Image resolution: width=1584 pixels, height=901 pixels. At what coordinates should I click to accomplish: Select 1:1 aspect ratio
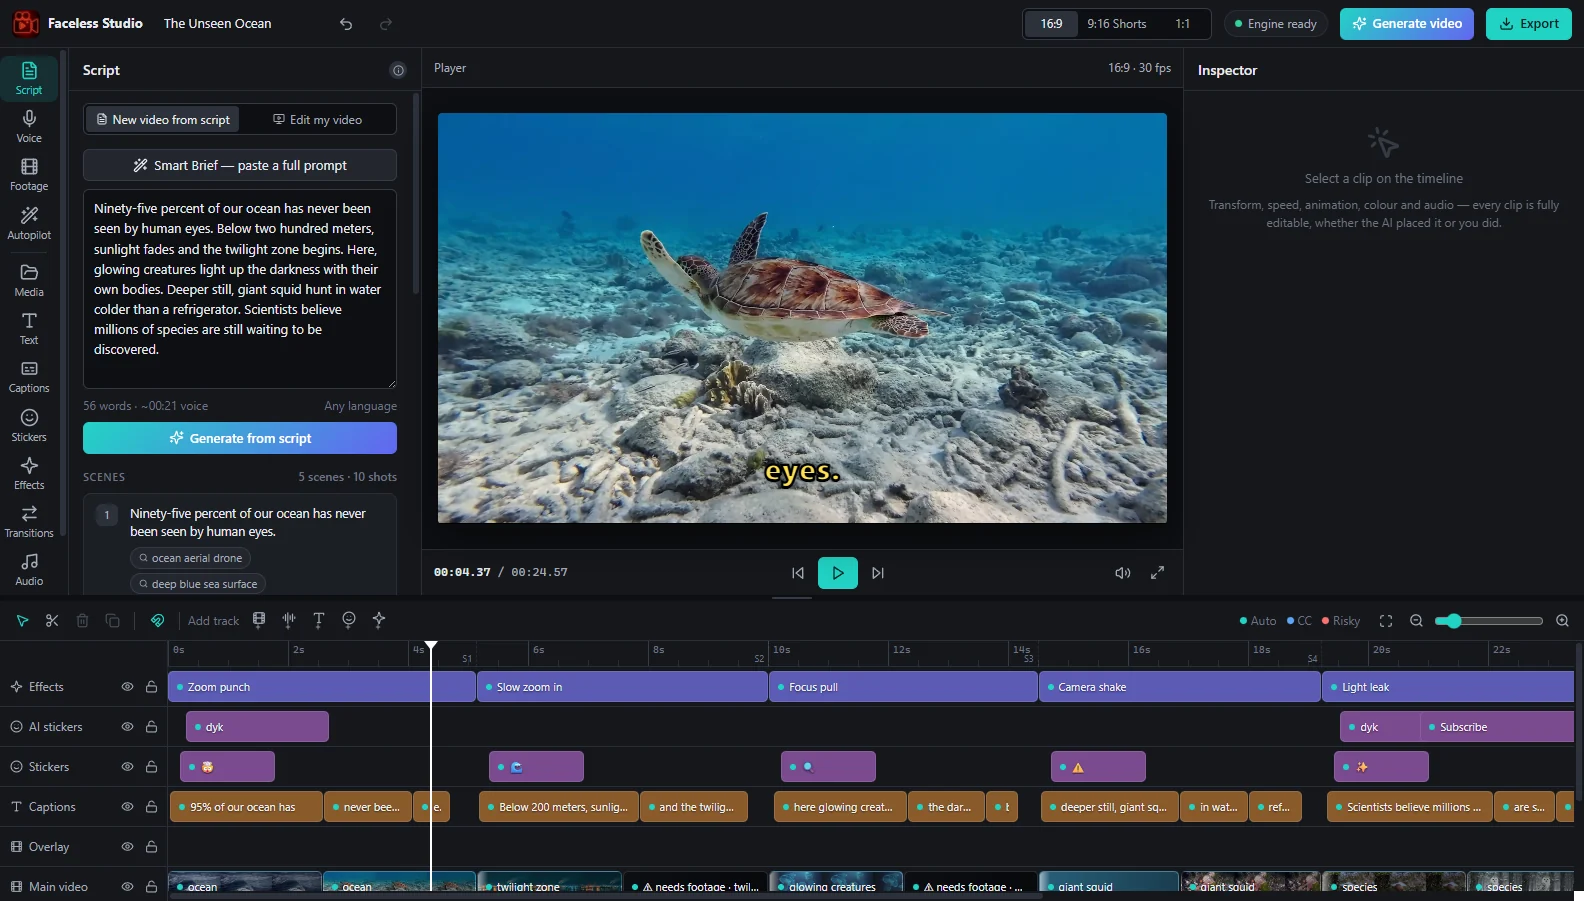coord(1183,24)
